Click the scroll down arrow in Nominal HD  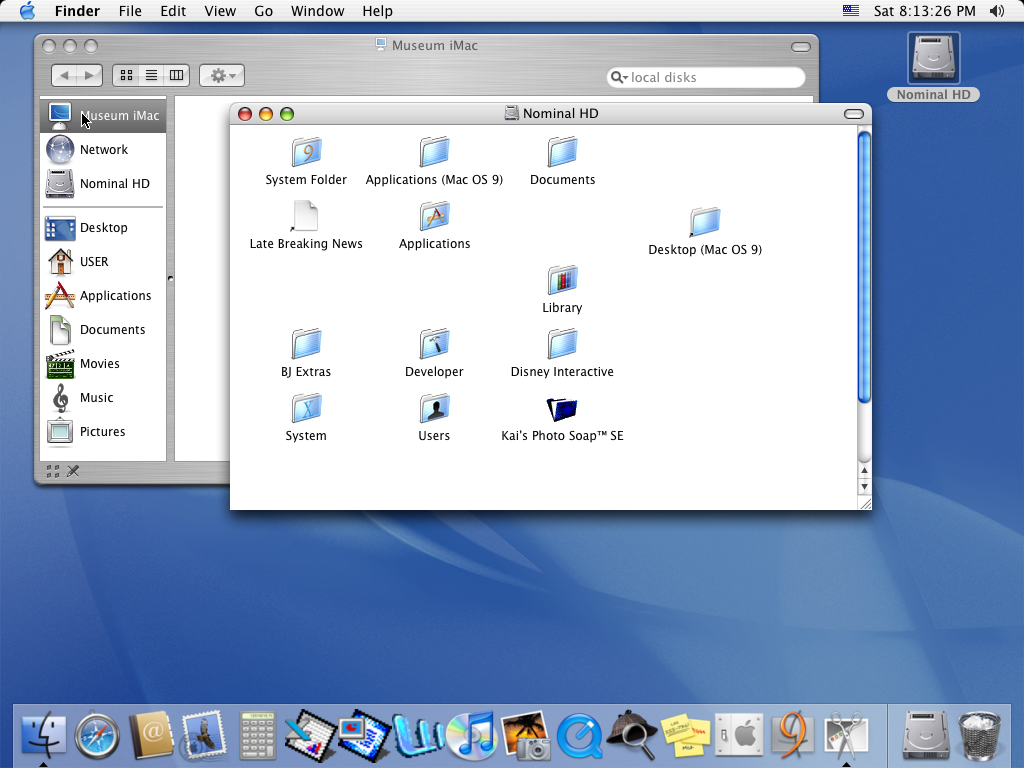coord(864,487)
